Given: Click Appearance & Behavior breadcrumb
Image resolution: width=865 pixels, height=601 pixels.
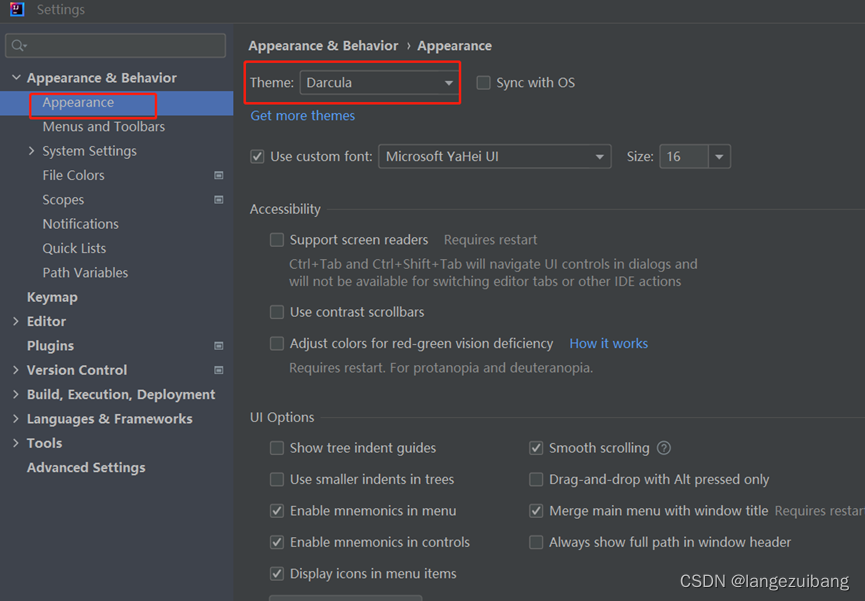Looking at the screenshot, I should (x=323, y=46).
